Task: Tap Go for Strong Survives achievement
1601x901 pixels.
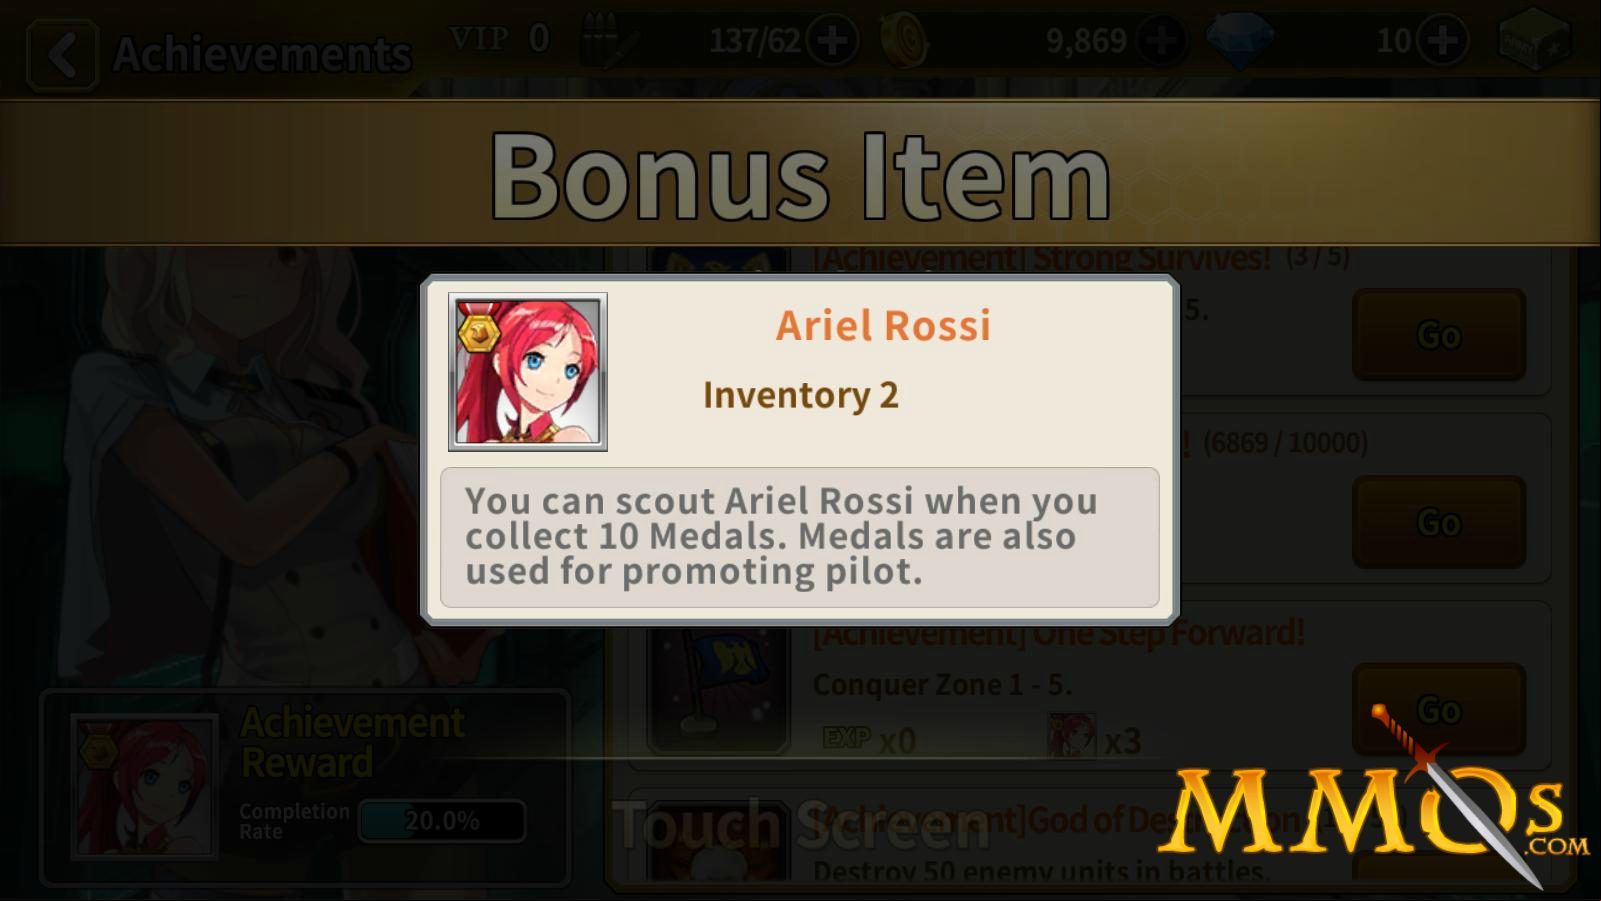Action: tap(1439, 335)
